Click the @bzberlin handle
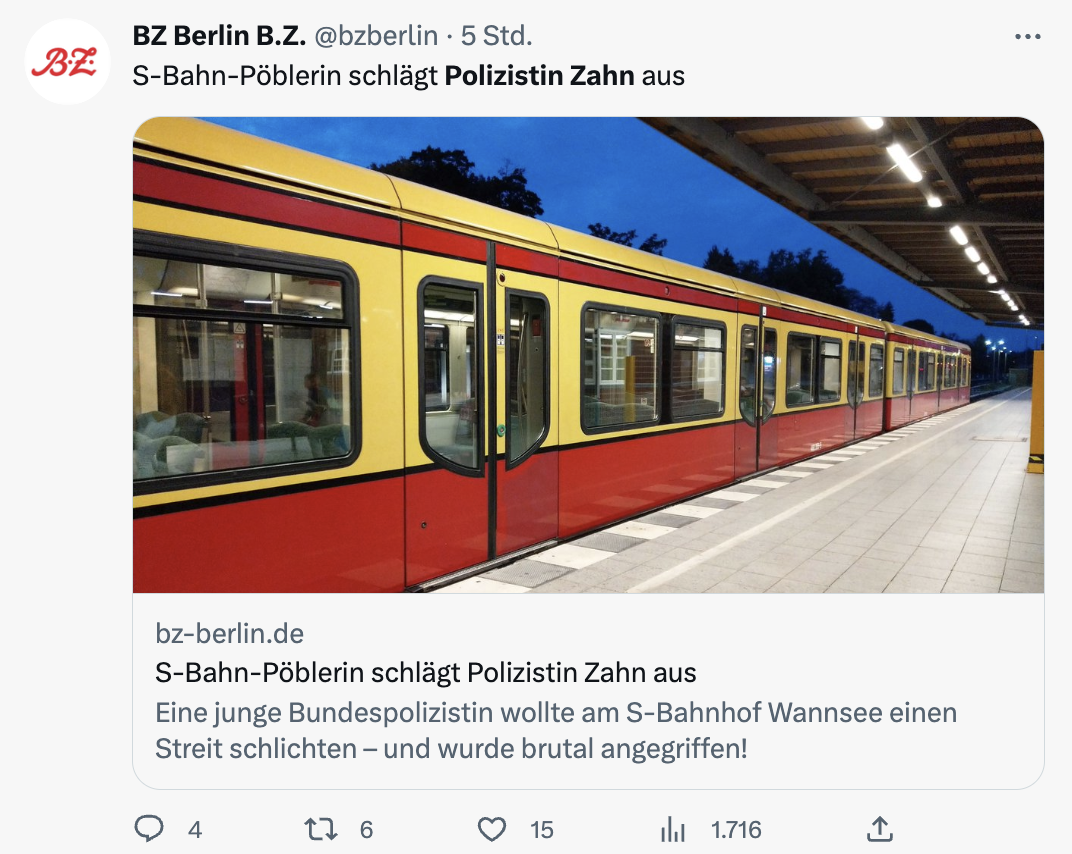Screen dimensions: 1072x854 [376, 36]
